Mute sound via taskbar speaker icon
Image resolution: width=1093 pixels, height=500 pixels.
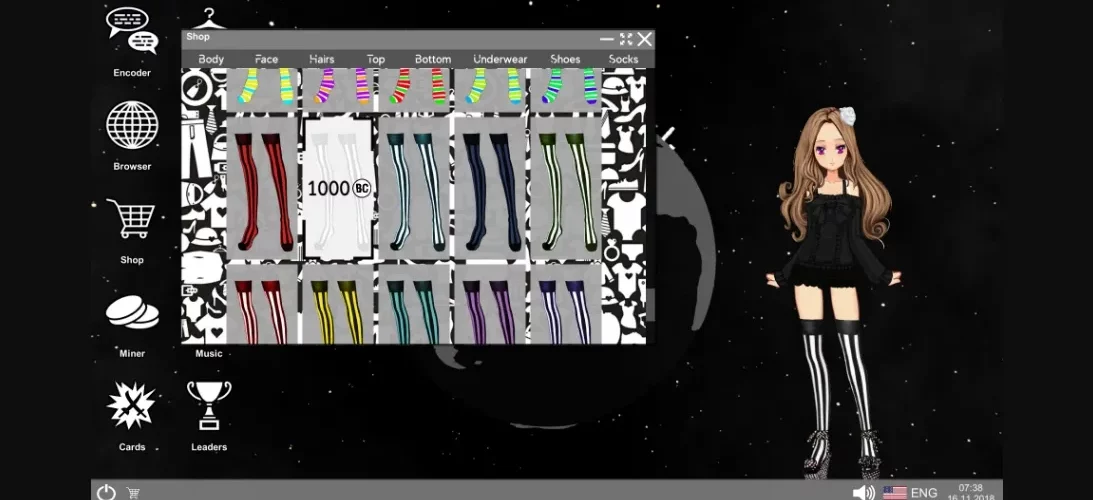[863, 492]
